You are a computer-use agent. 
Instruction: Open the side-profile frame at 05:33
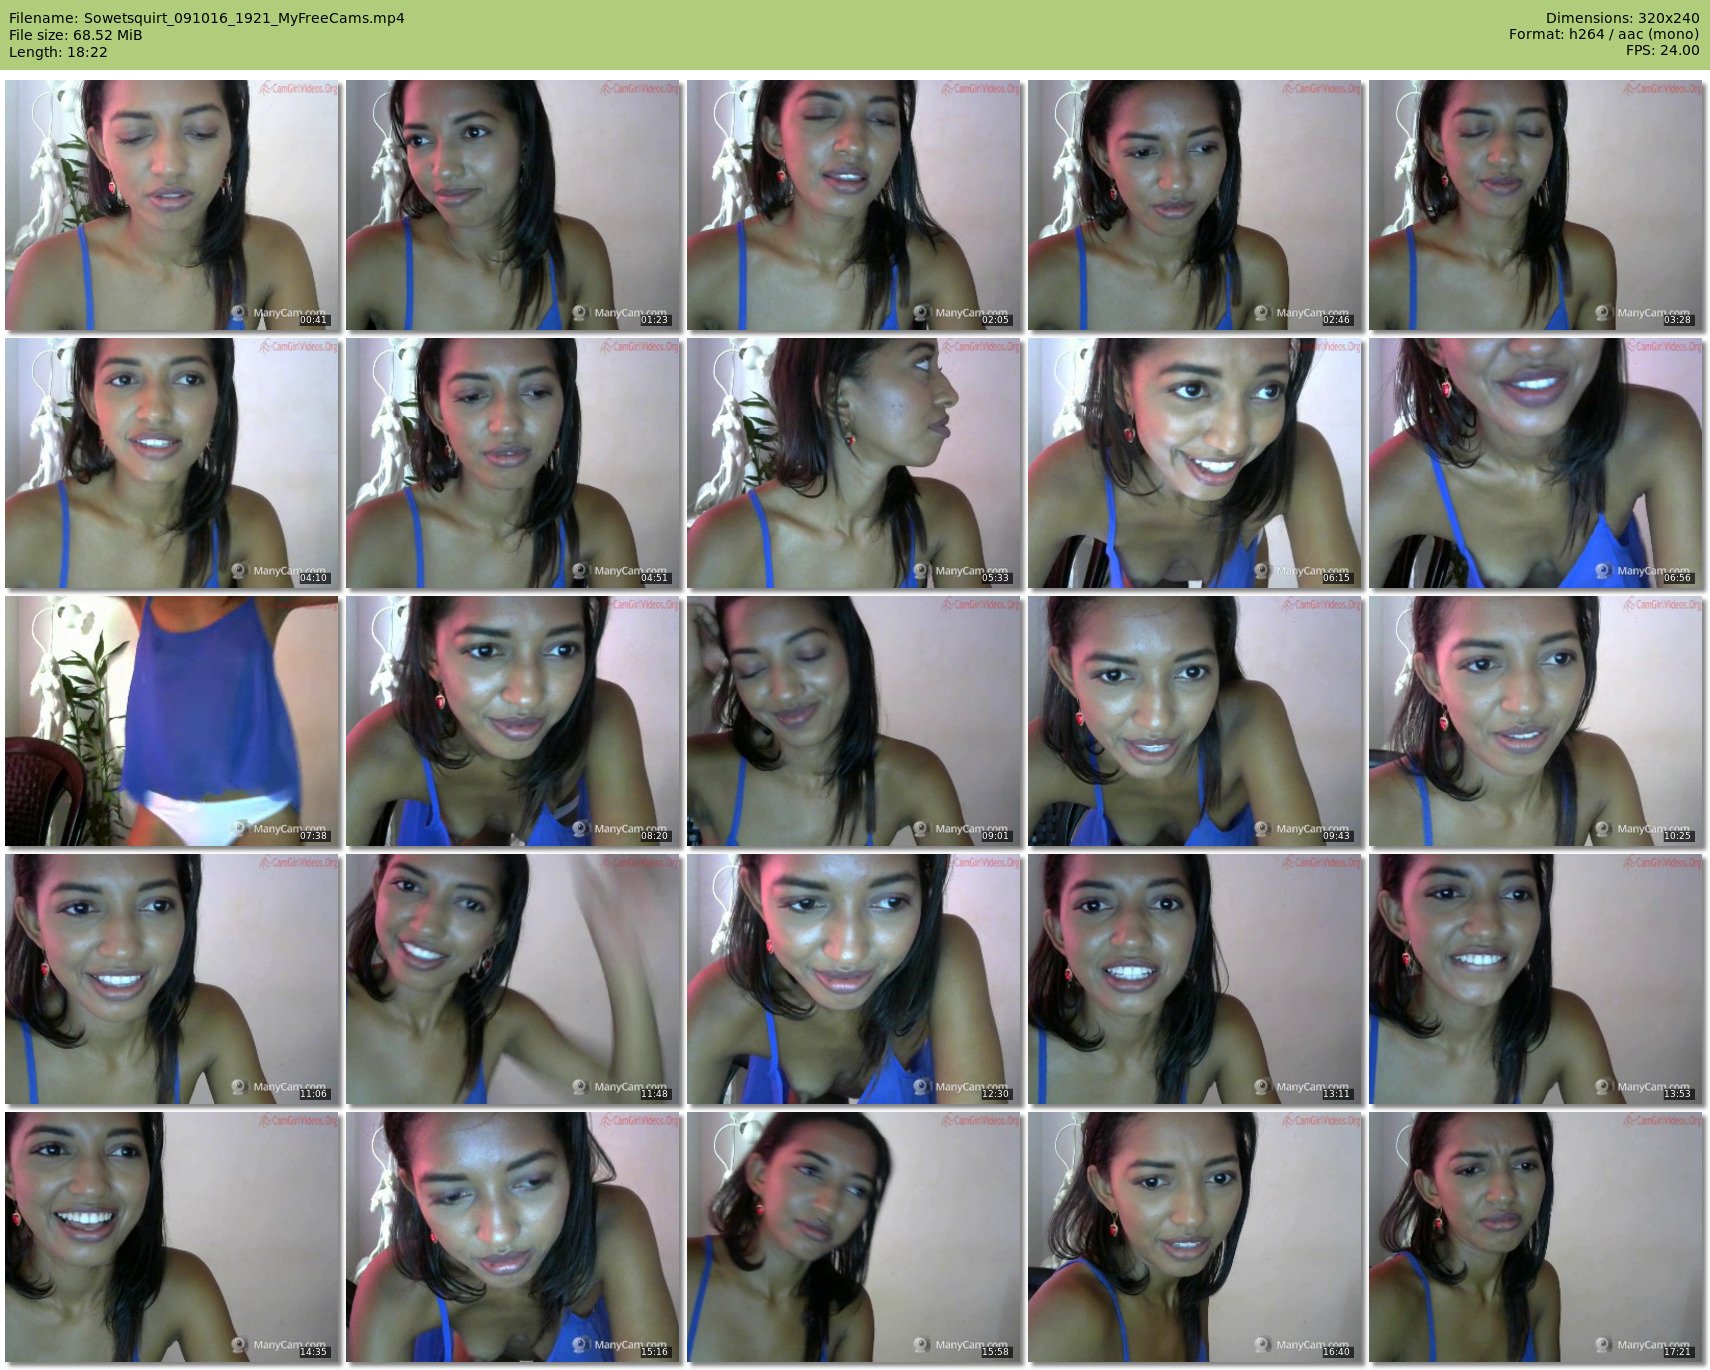pyautogui.click(x=854, y=463)
